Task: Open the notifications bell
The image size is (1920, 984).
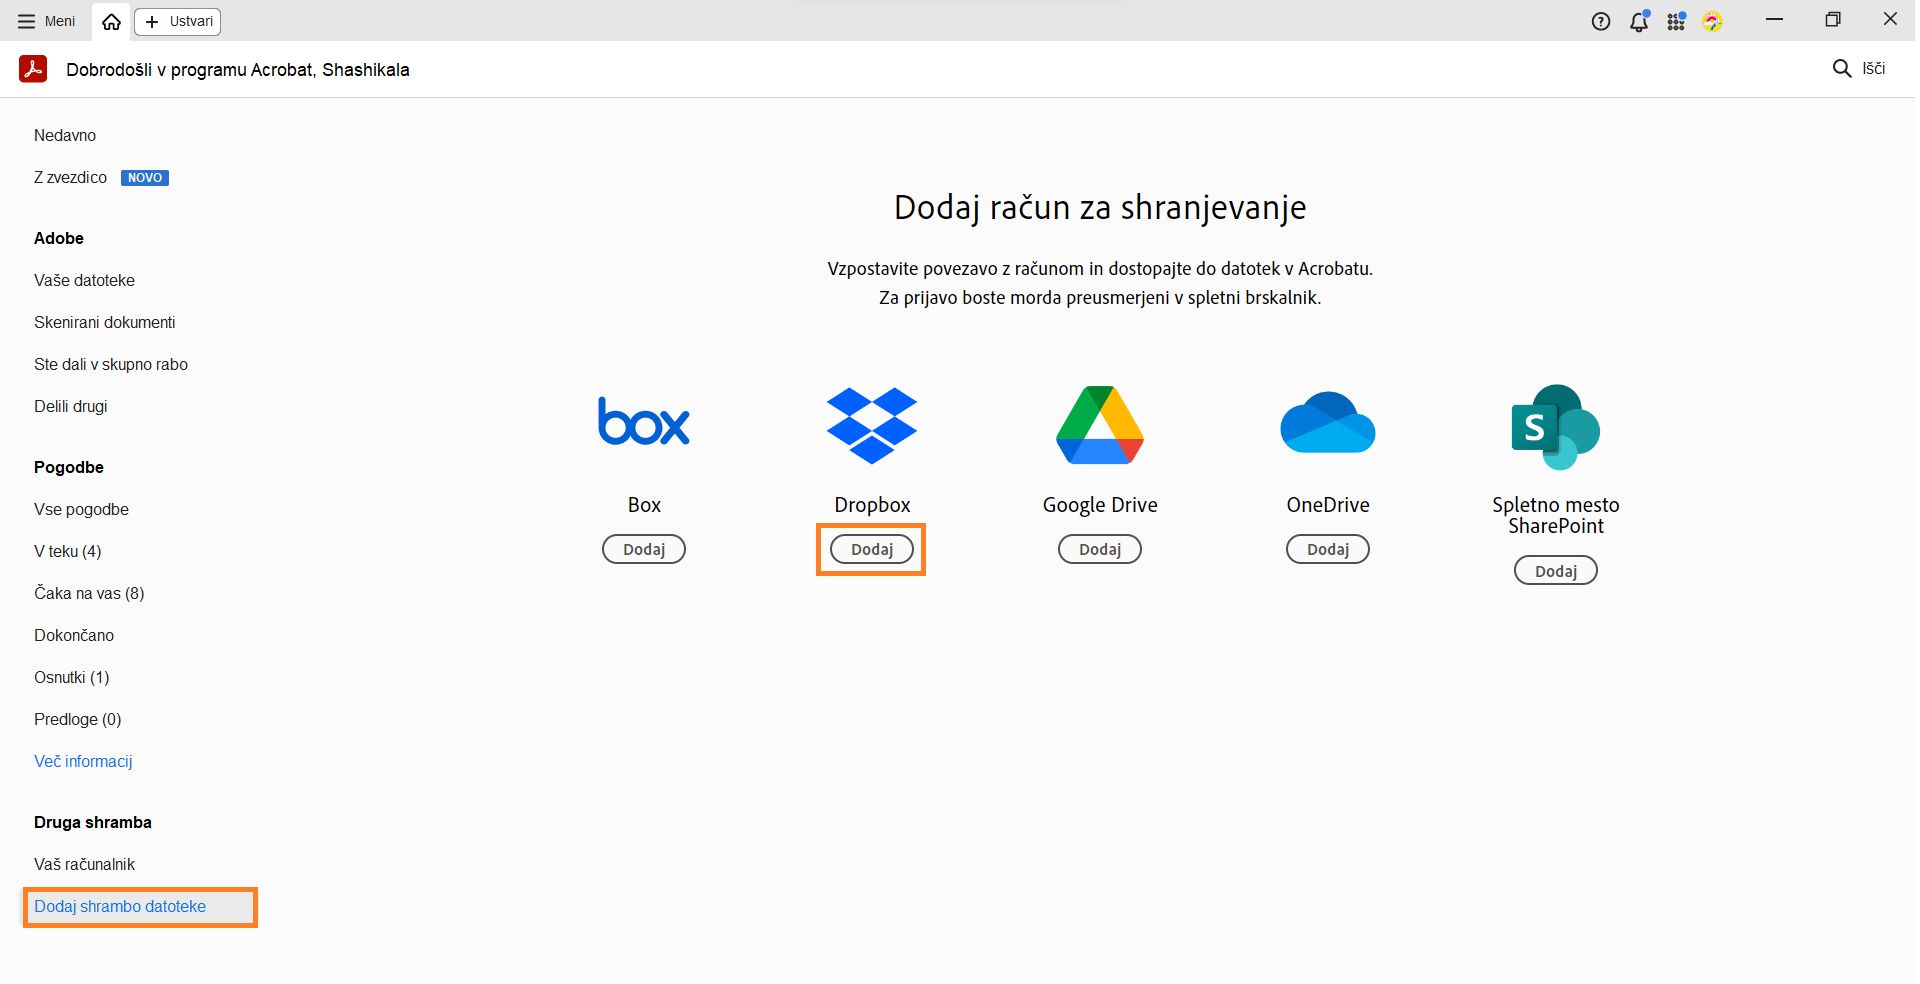Action: (x=1638, y=20)
